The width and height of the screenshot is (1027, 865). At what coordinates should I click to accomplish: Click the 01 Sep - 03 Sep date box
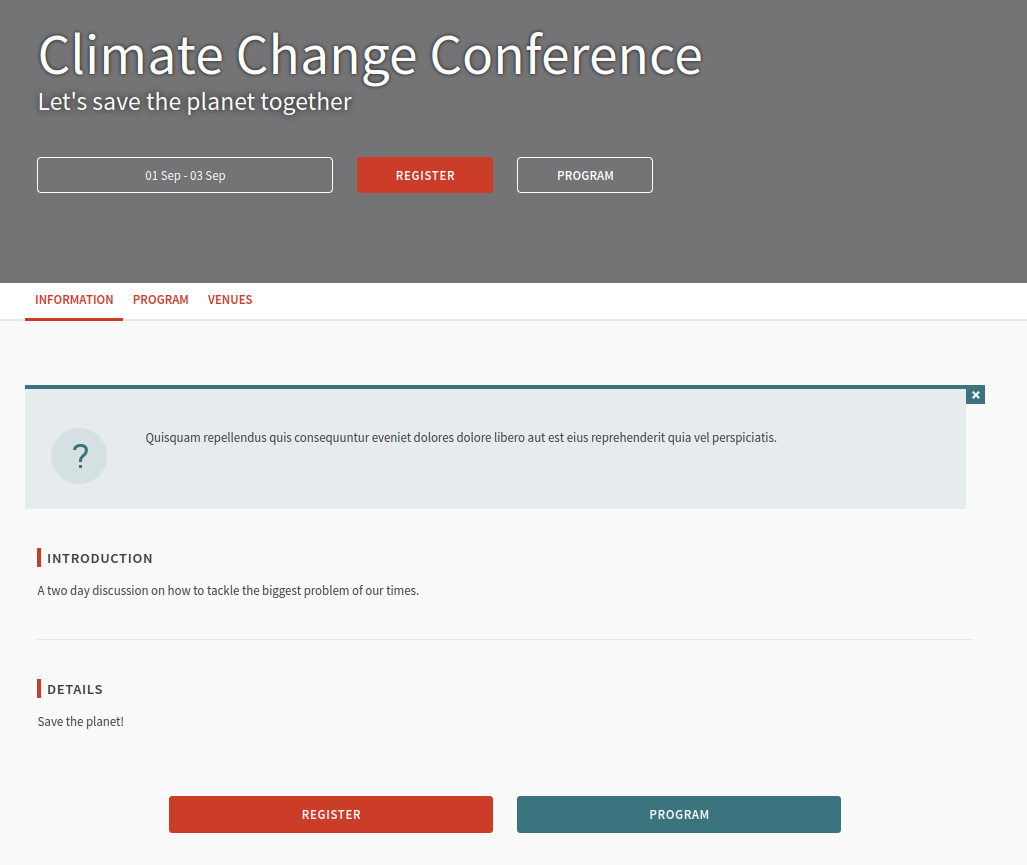coord(185,175)
